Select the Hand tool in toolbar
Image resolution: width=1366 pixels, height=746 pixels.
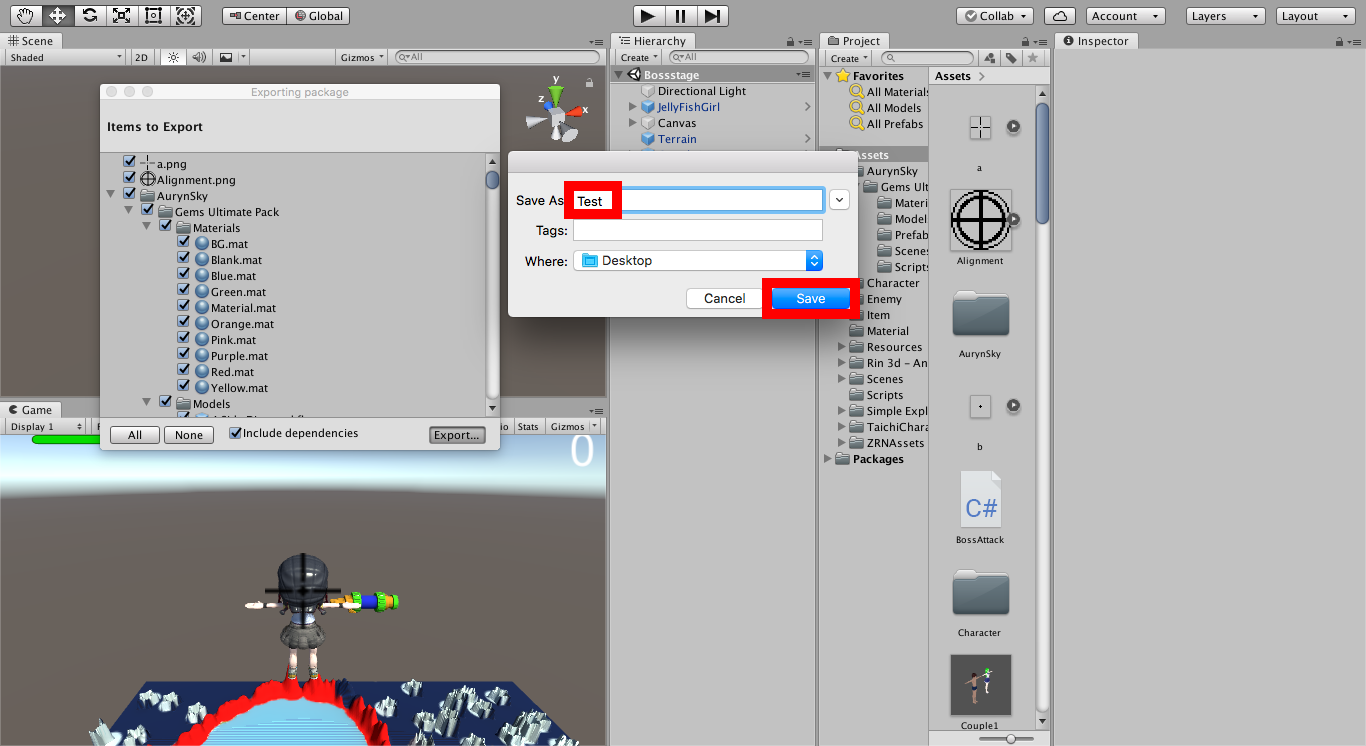tap(25, 16)
